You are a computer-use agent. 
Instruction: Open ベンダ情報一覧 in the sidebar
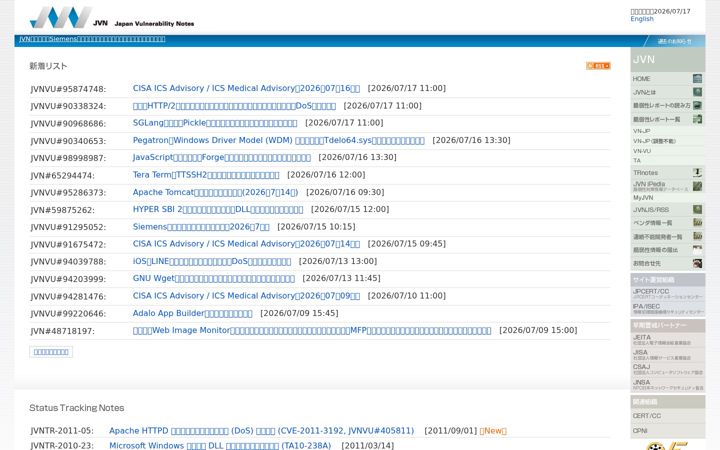click(x=667, y=223)
